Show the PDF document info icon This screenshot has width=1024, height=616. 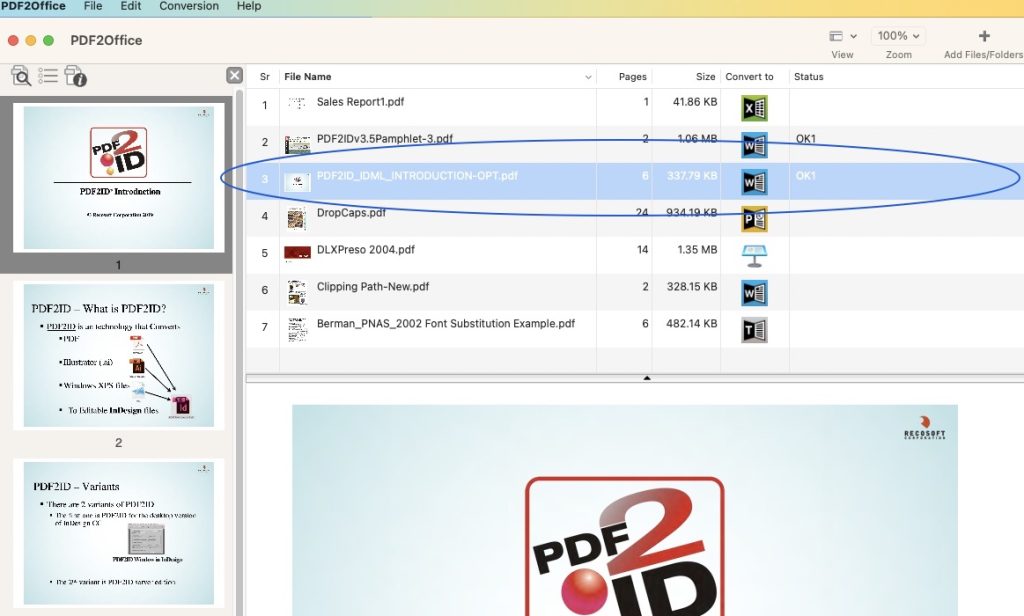(75, 76)
